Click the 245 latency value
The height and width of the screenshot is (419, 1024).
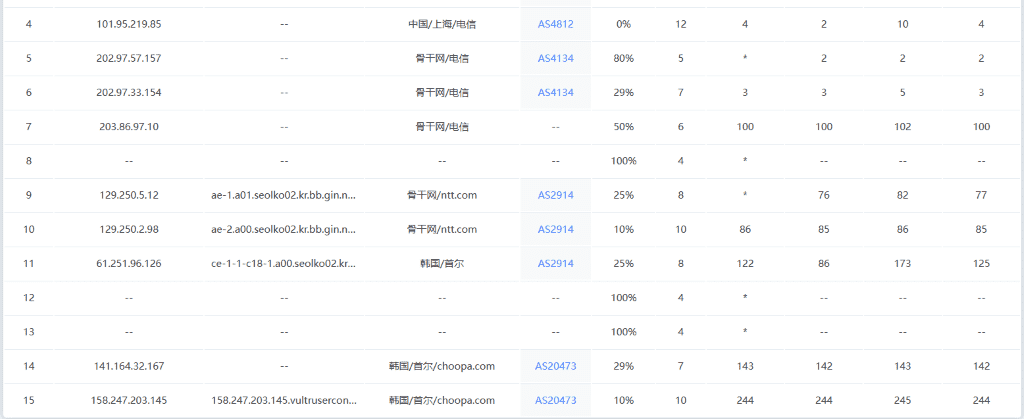pyautogui.click(x=902, y=400)
